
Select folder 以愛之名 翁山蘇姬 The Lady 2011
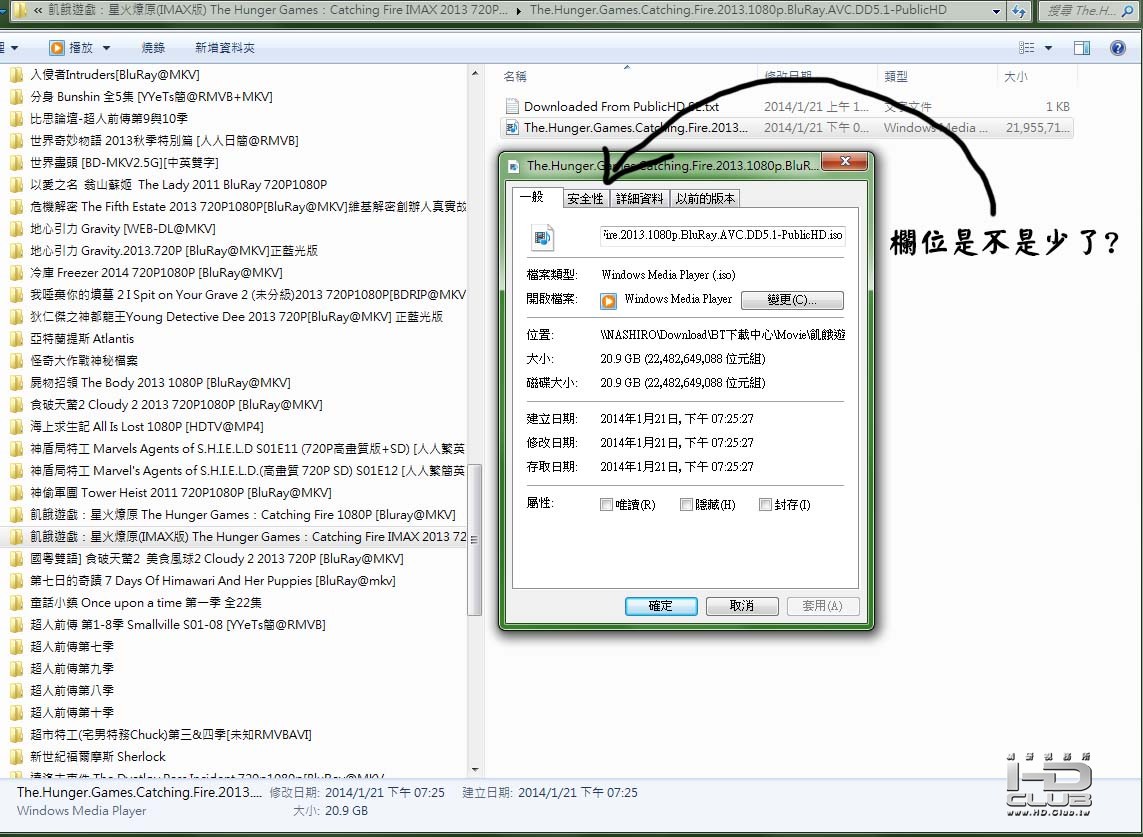point(179,184)
